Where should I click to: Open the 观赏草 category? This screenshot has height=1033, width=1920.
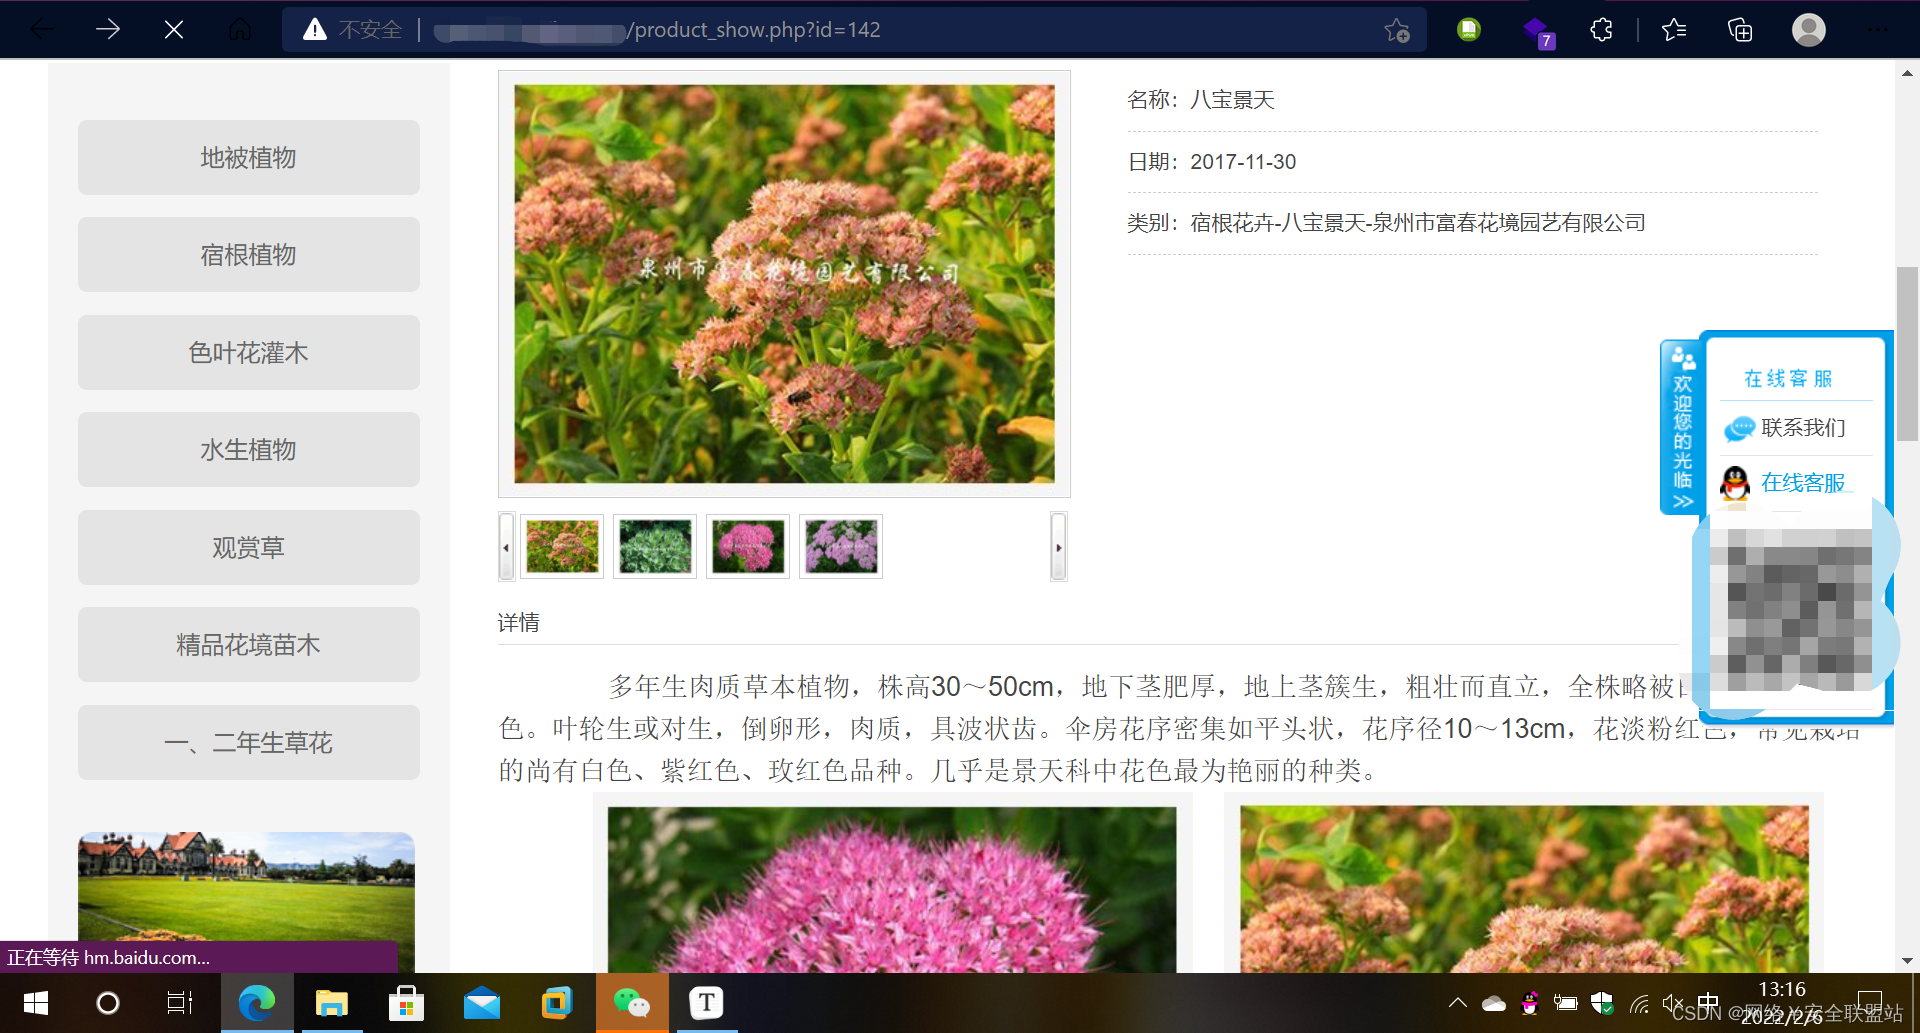point(249,547)
